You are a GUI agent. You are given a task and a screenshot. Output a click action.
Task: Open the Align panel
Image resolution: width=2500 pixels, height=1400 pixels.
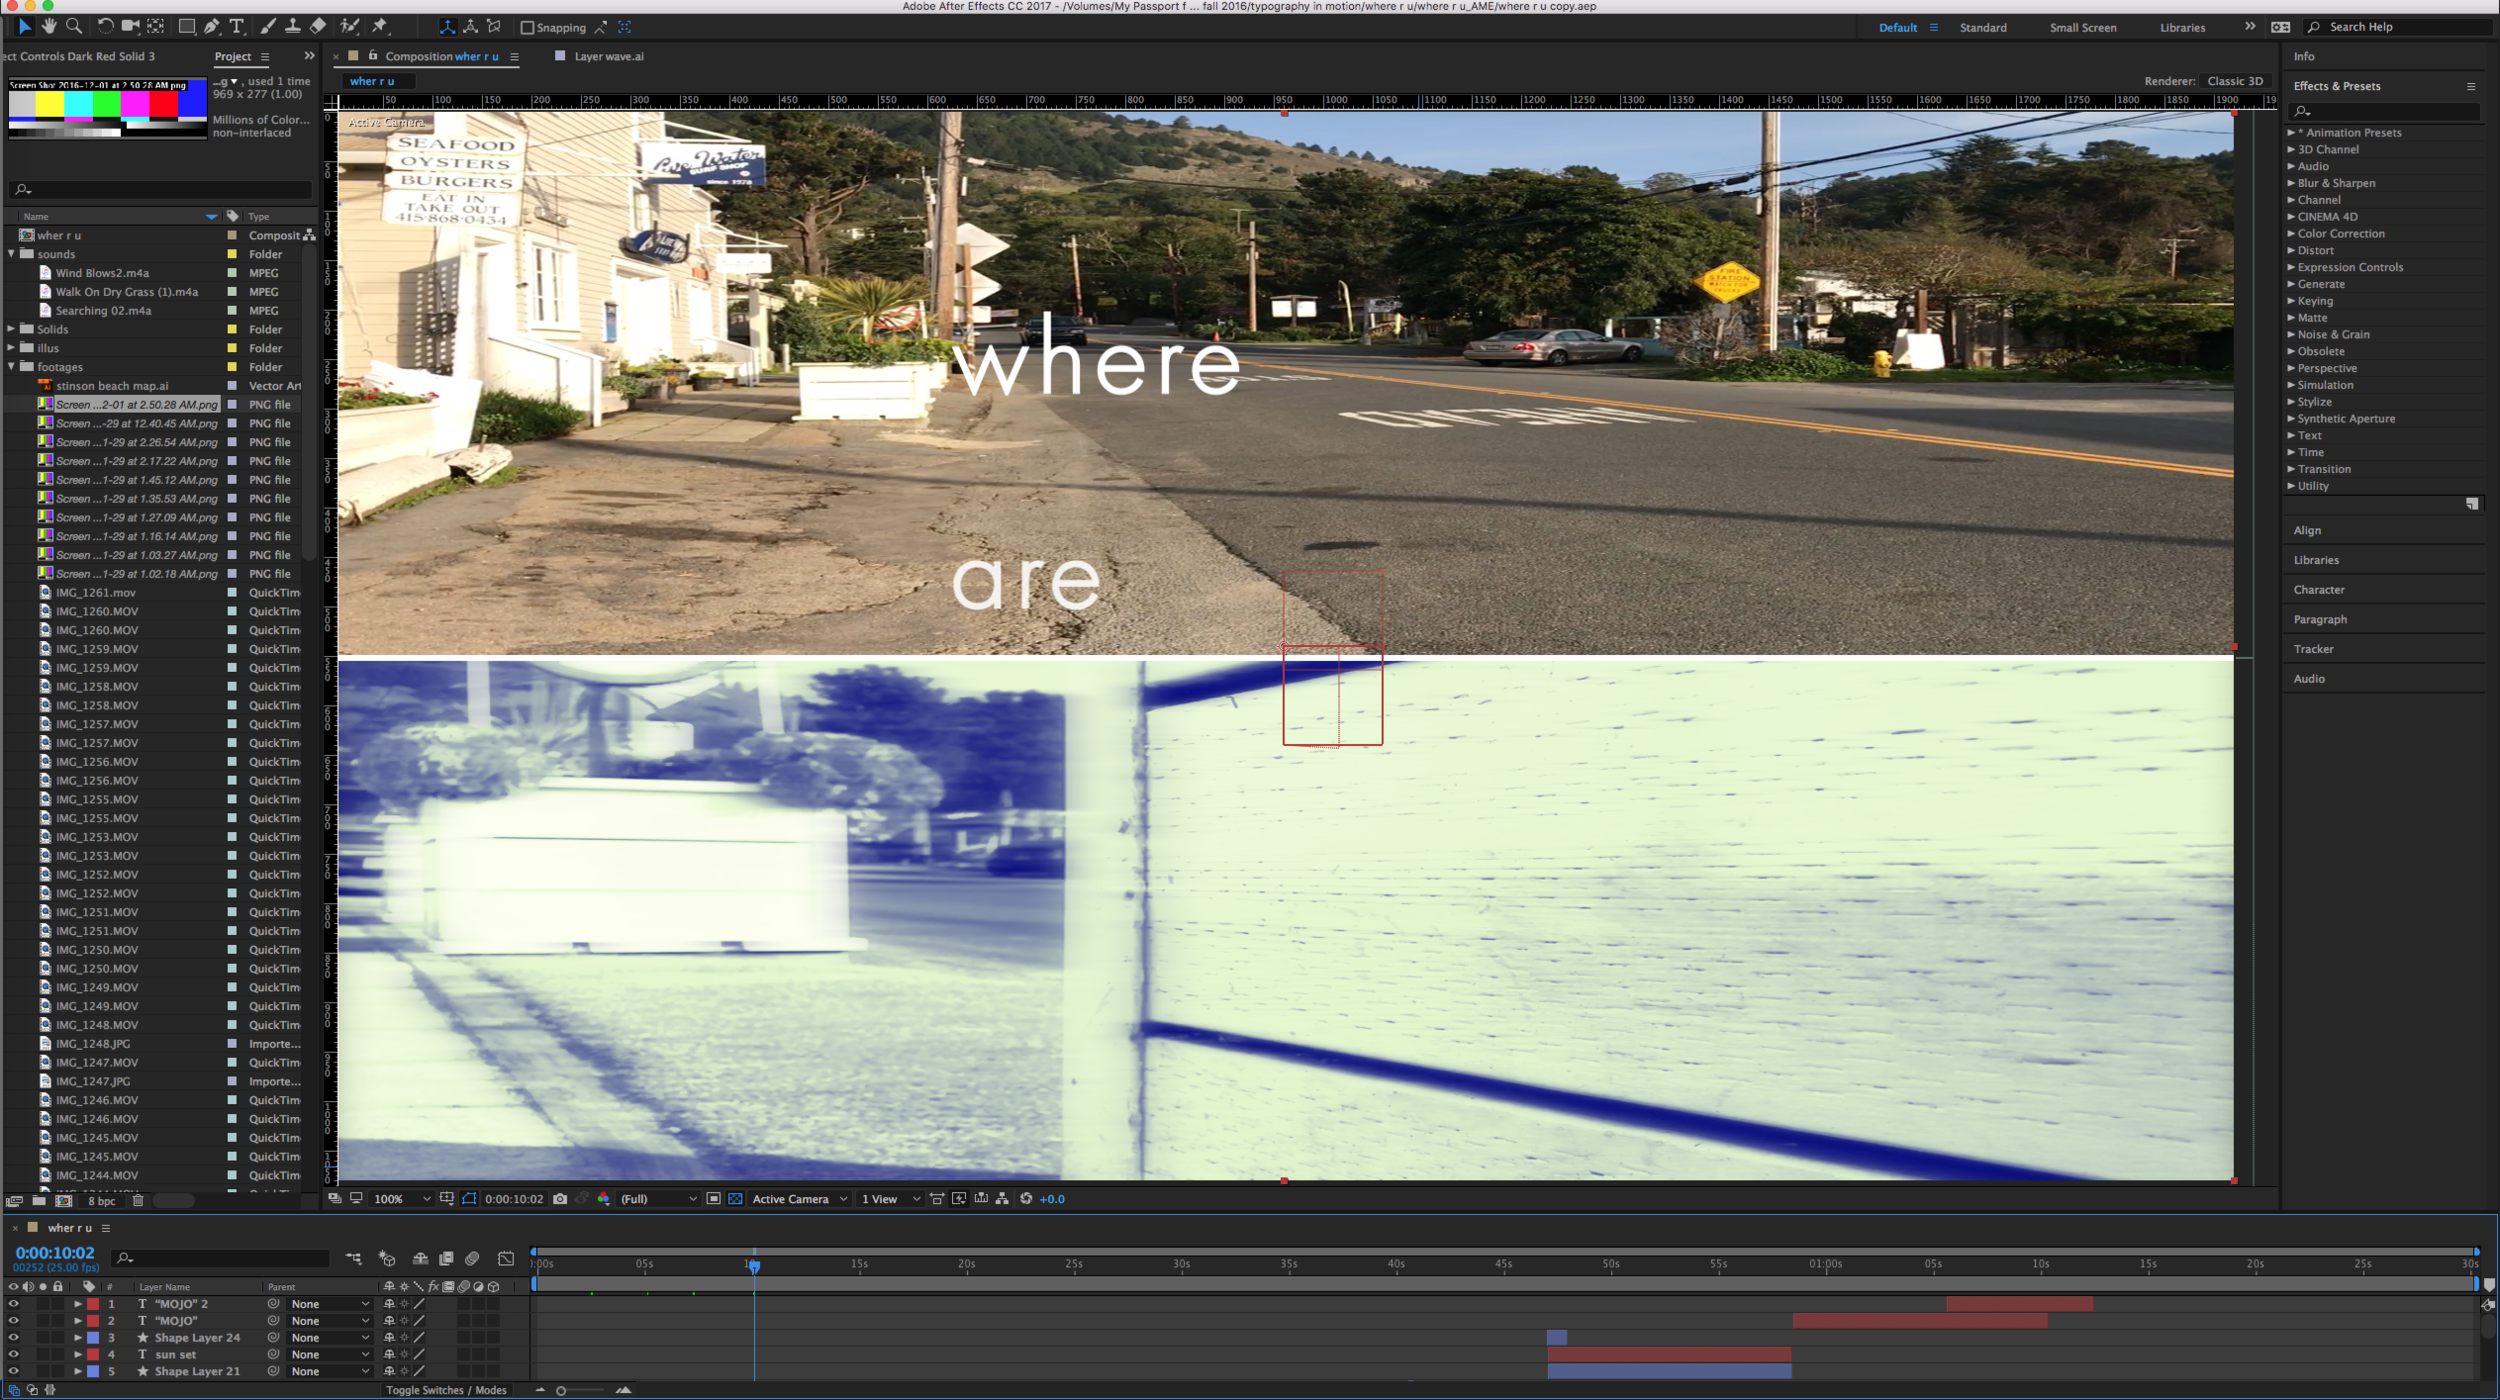2307,531
